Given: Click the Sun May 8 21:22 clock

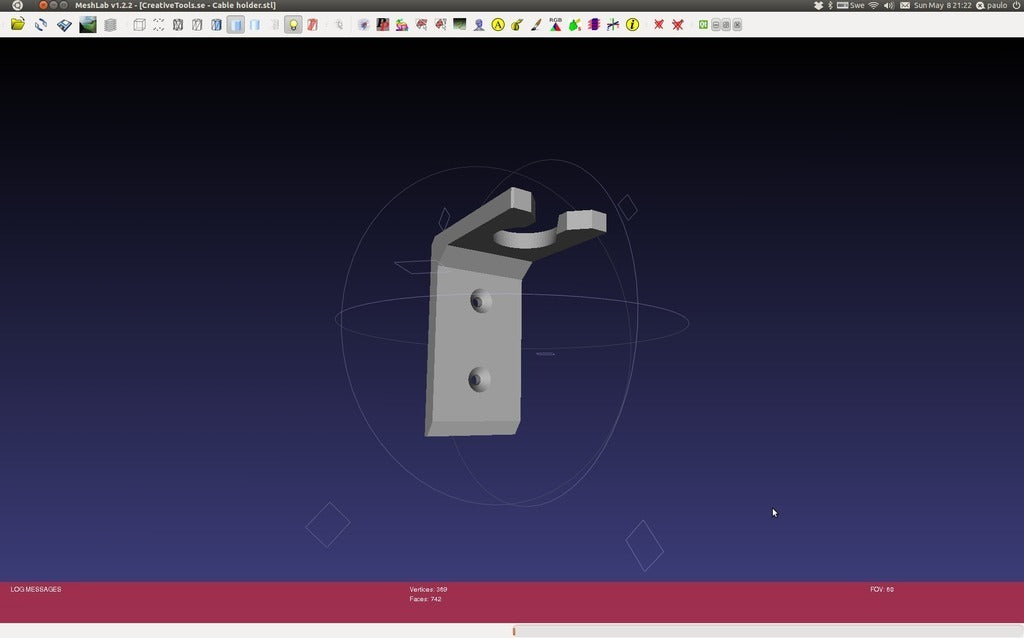Looking at the screenshot, I should [x=941, y=5].
